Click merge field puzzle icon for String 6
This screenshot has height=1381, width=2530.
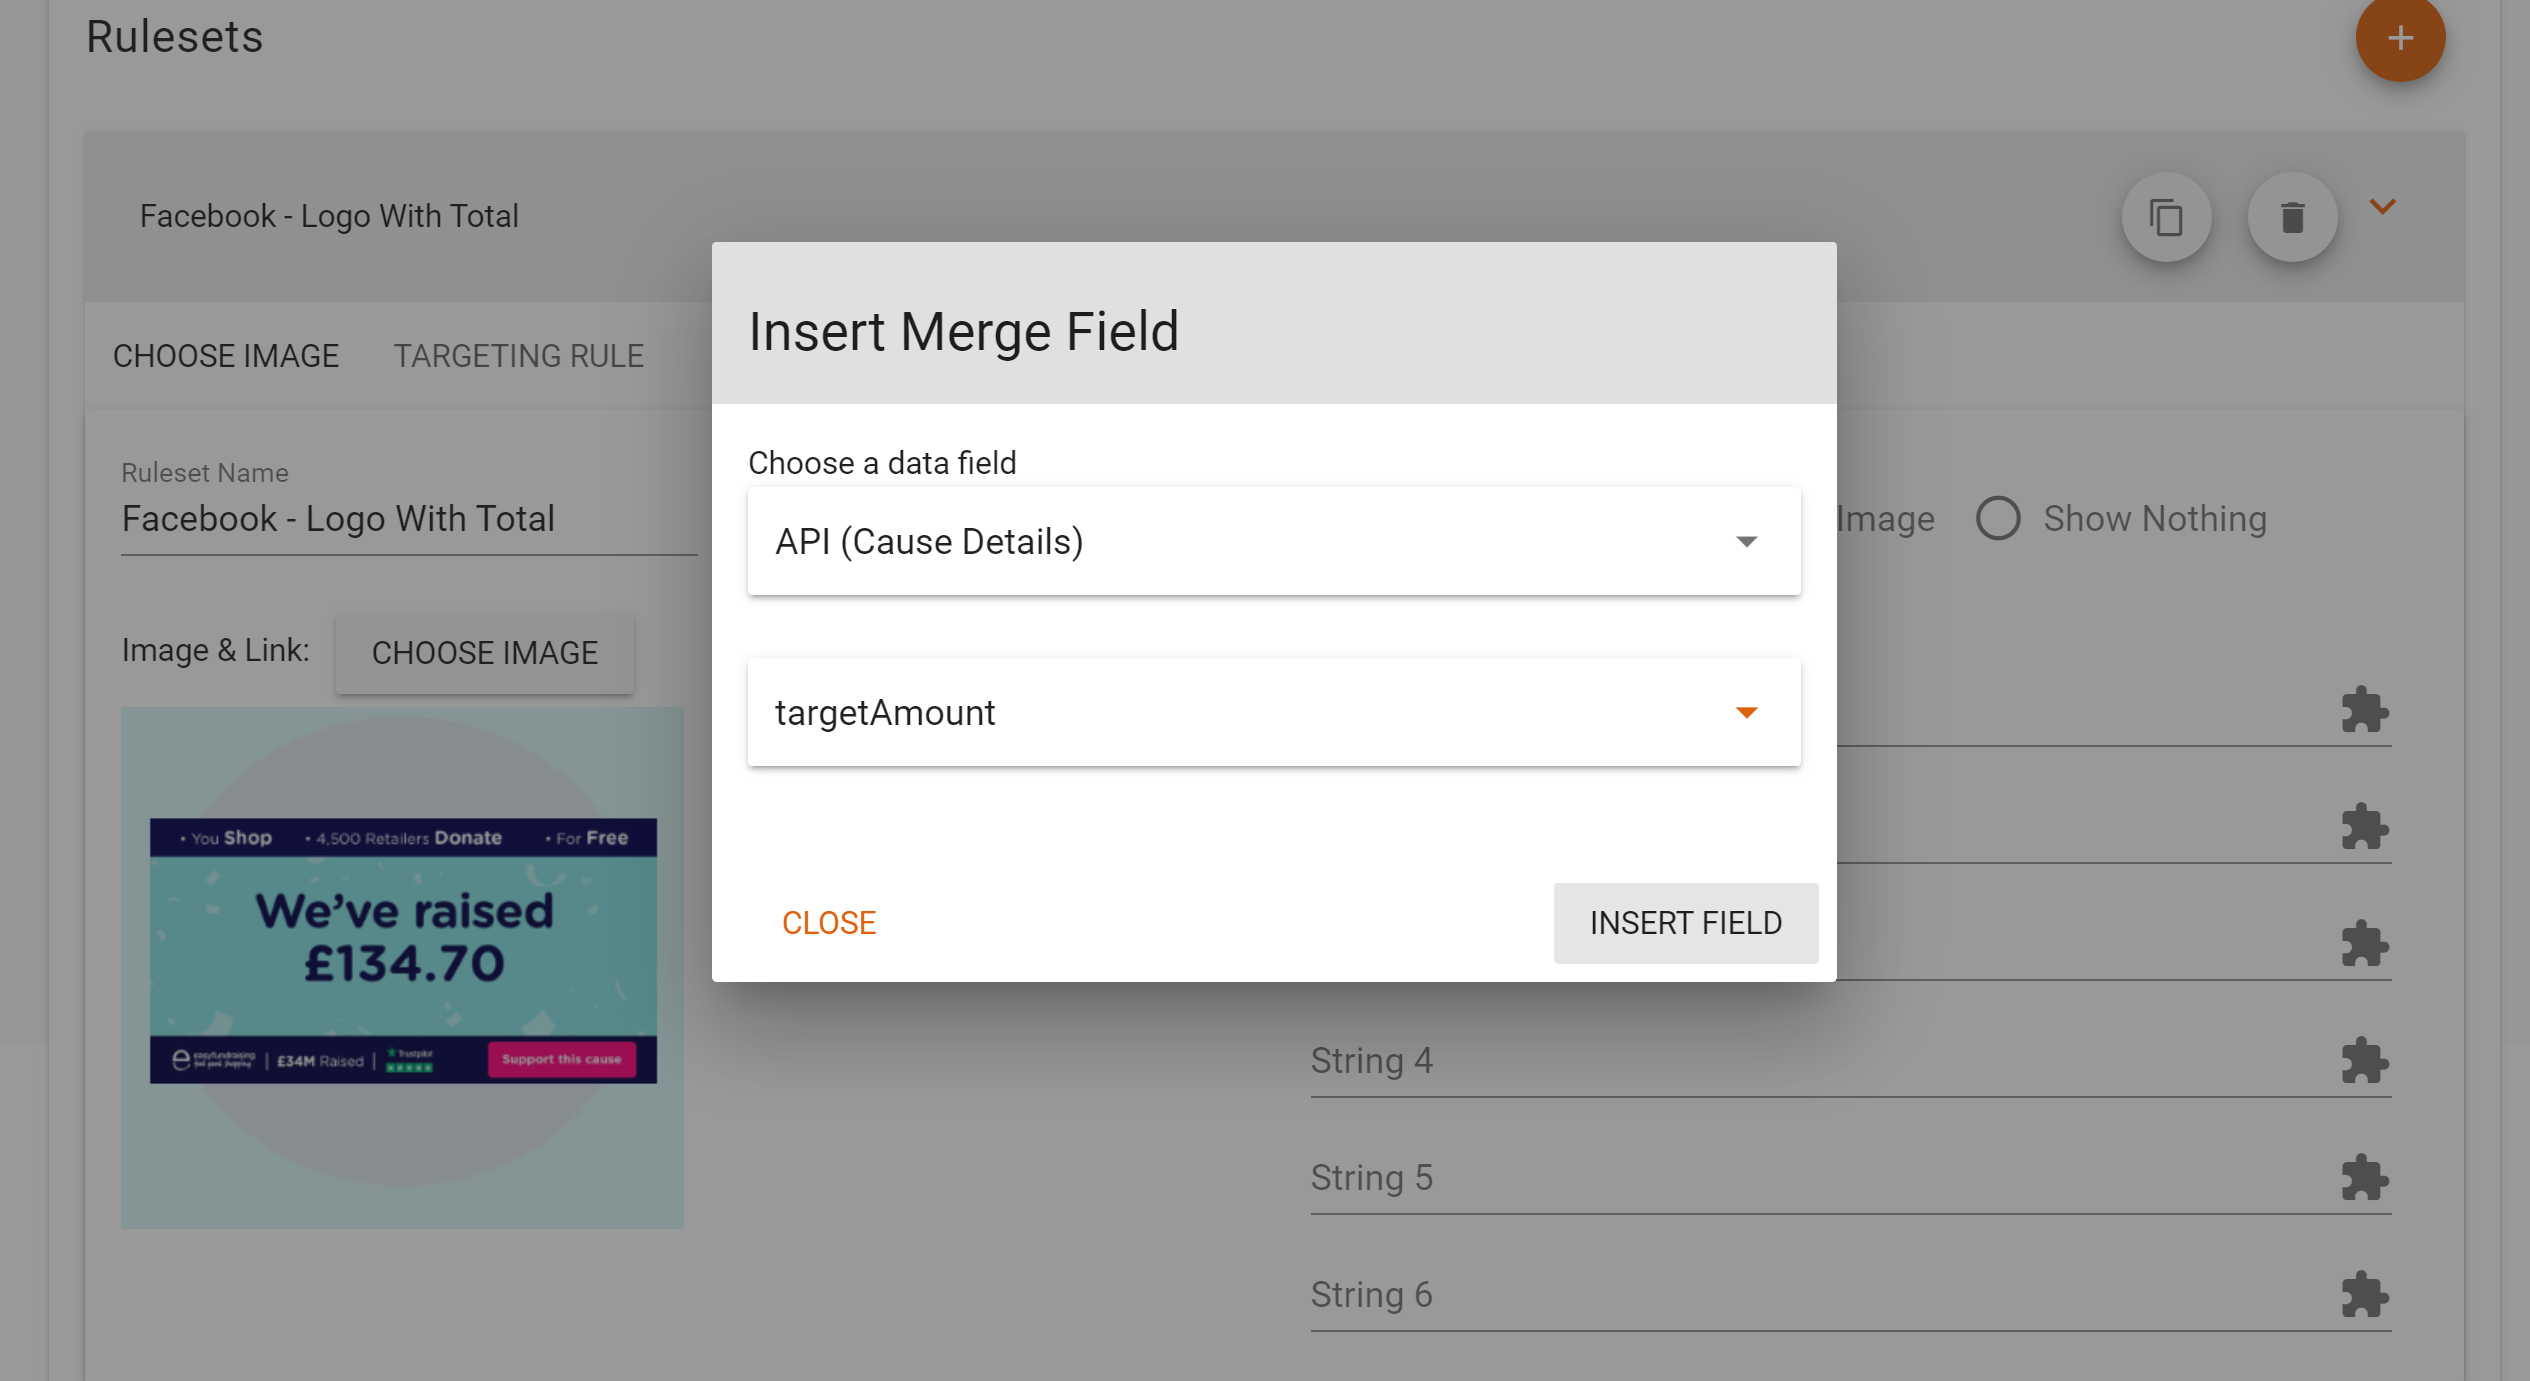[2364, 1294]
